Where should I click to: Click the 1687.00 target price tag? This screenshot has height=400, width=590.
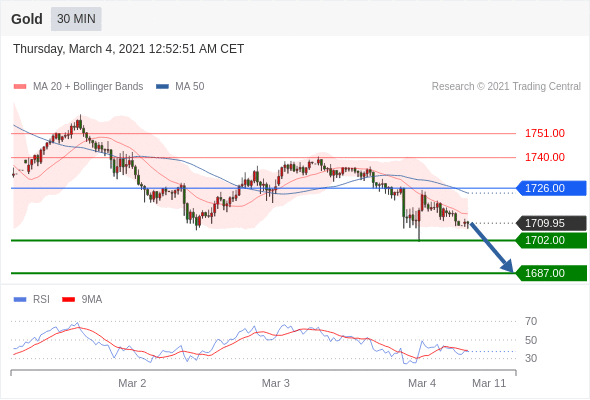(551, 273)
